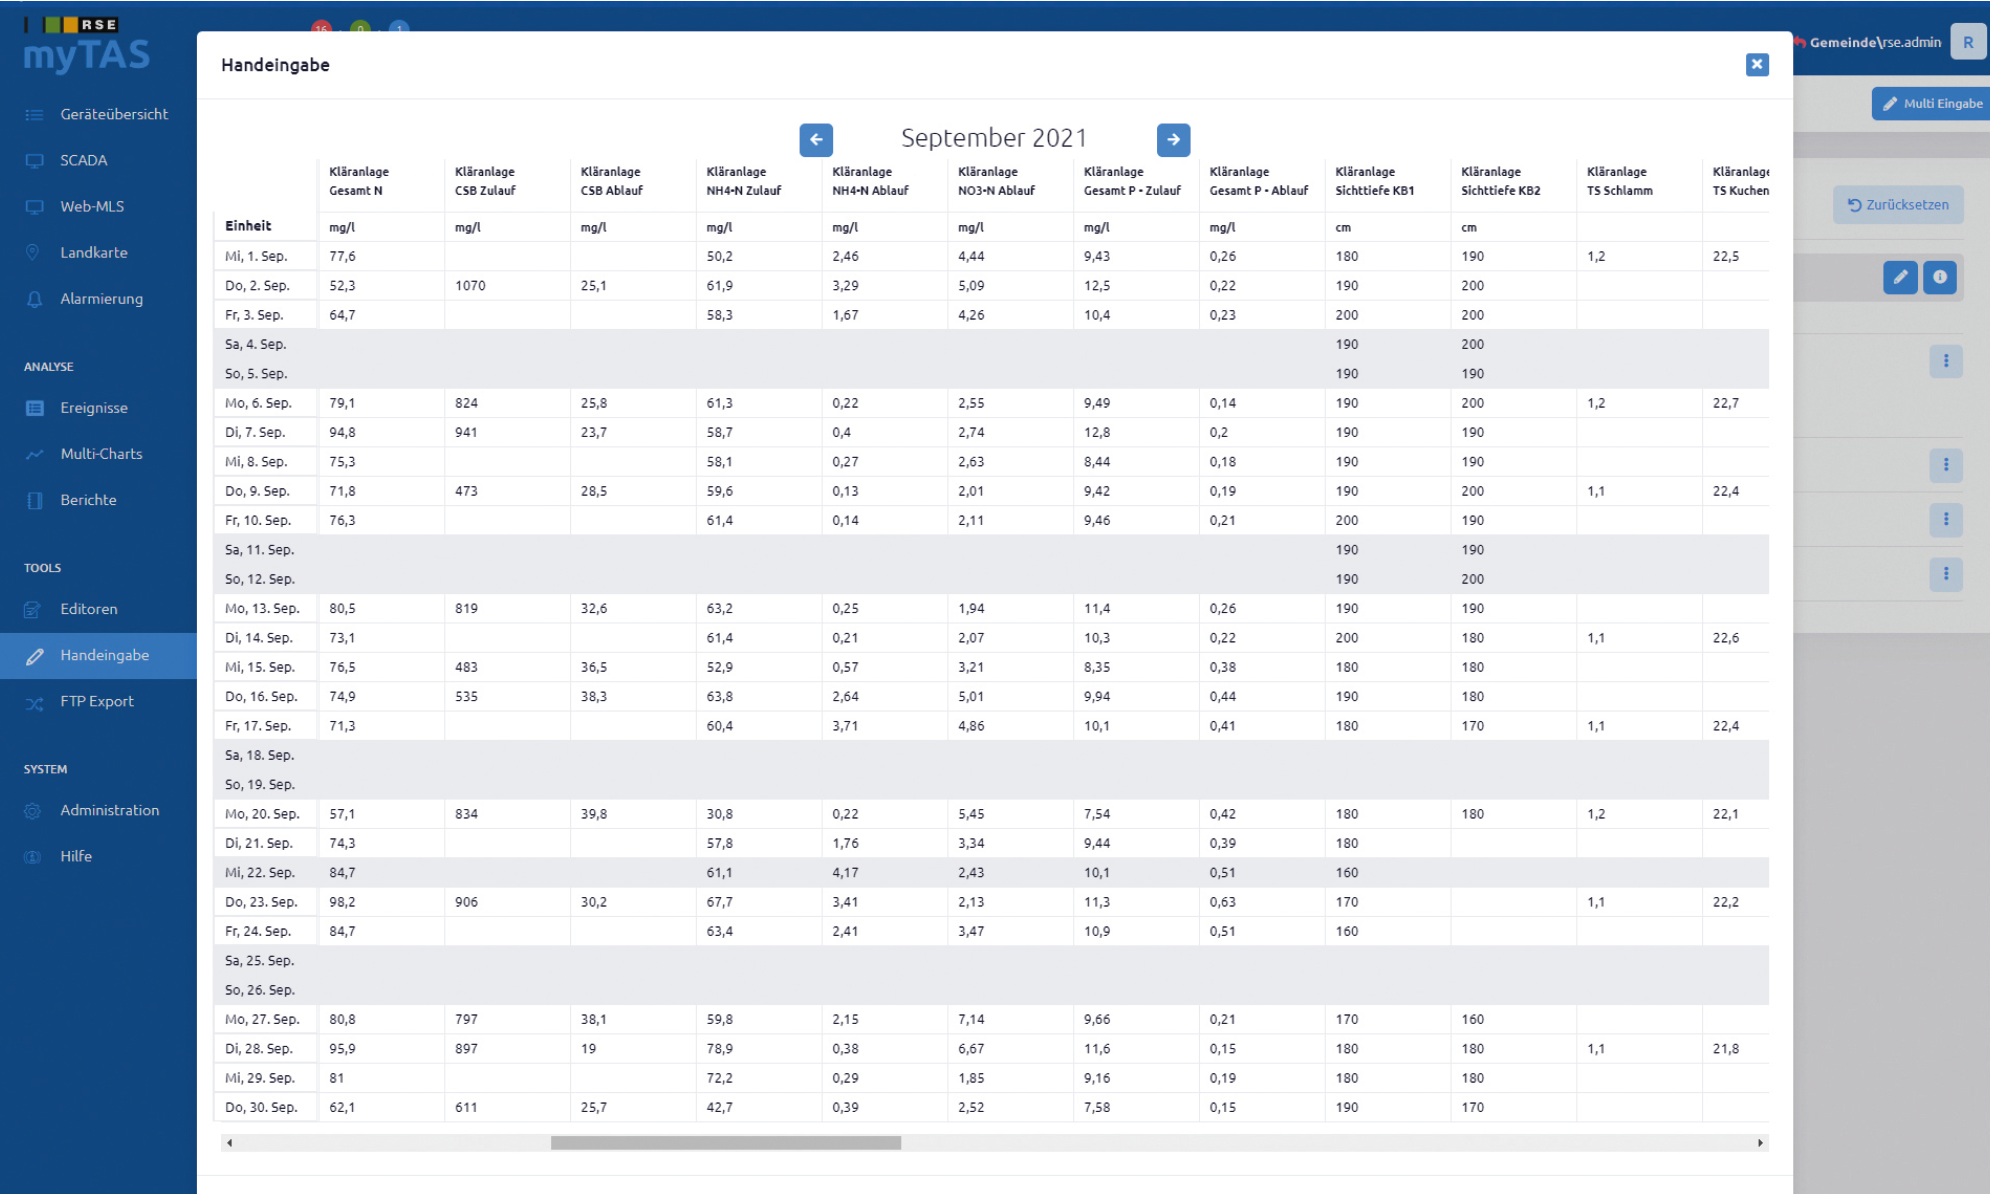This screenshot has width=1990, height=1196.
Task: Click the Multi Eingabe button
Action: pyautogui.click(x=1931, y=104)
